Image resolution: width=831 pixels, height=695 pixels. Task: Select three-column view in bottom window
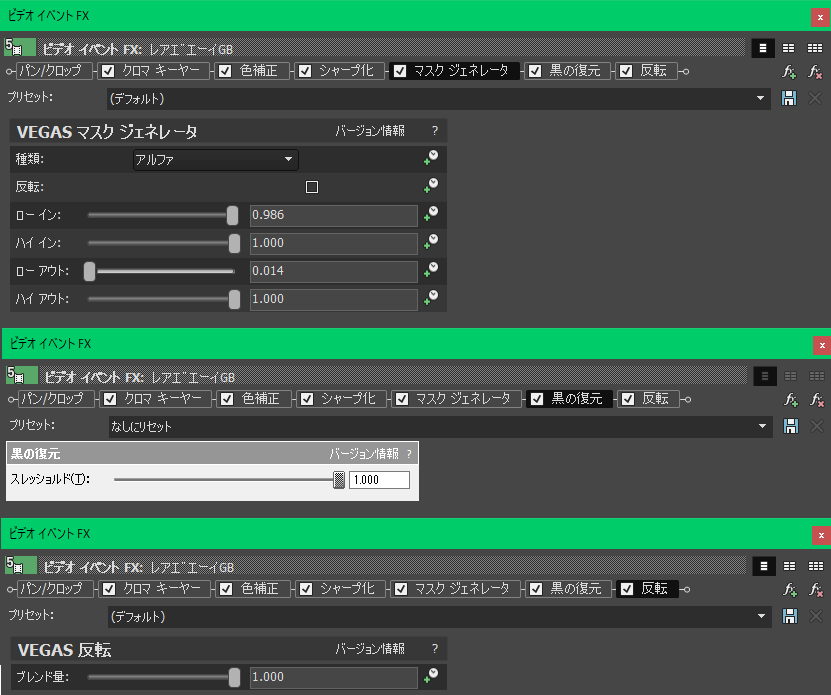click(x=816, y=566)
